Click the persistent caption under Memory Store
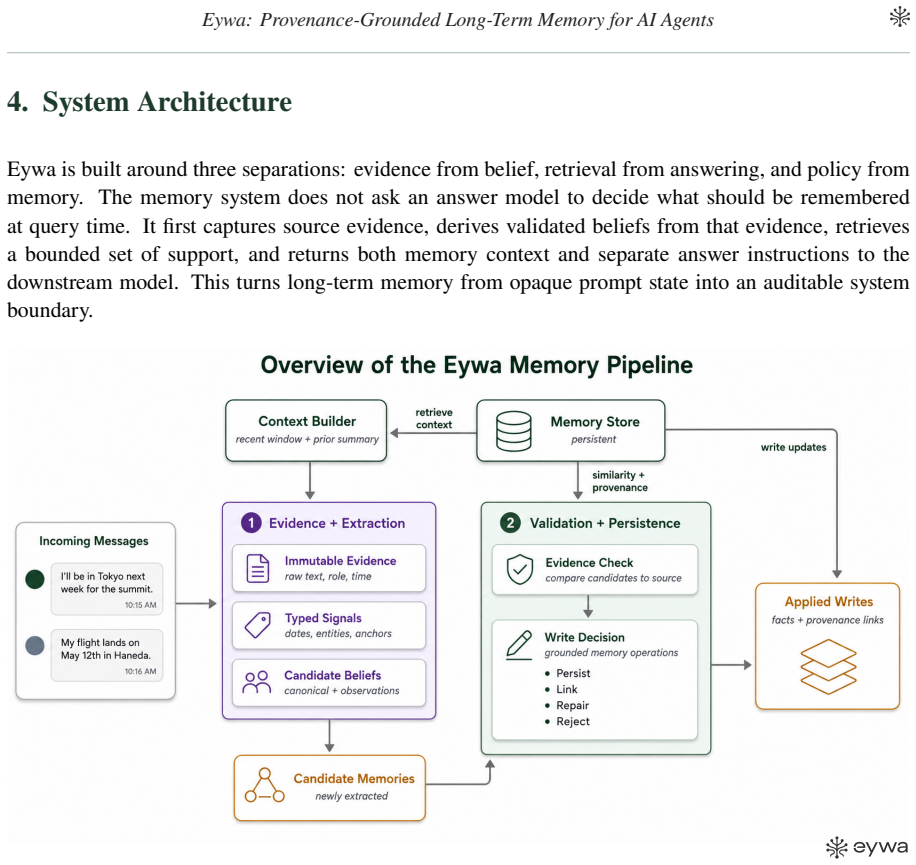The width and height of the screenshot is (916, 865). (x=594, y=439)
